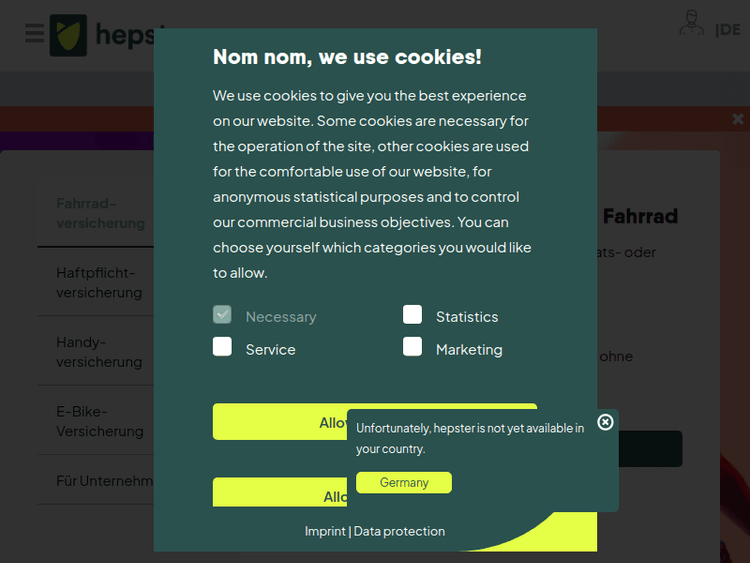Close the country availability popup

(x=605, y=422)
